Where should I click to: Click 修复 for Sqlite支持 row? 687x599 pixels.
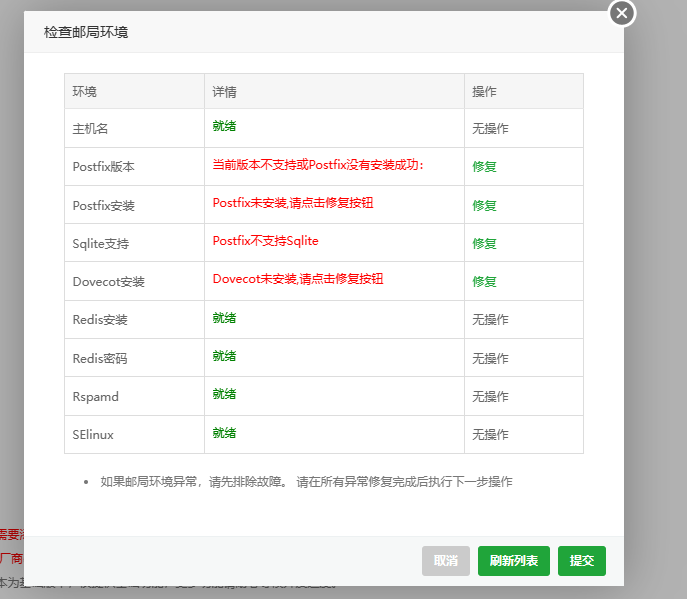(x=484, y=243)
